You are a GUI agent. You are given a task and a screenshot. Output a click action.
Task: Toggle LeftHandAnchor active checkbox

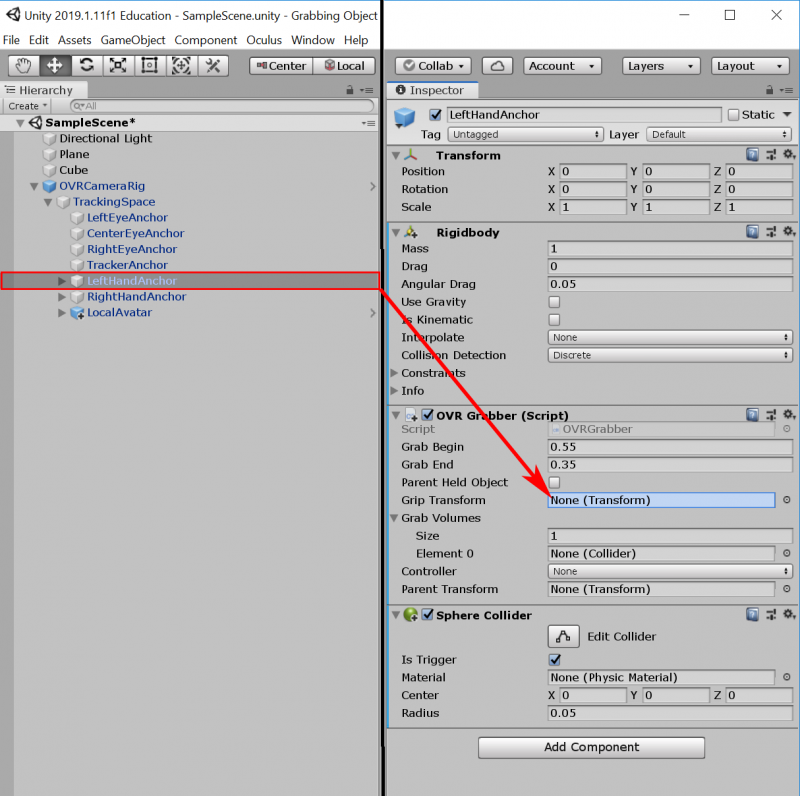[435, 115]
